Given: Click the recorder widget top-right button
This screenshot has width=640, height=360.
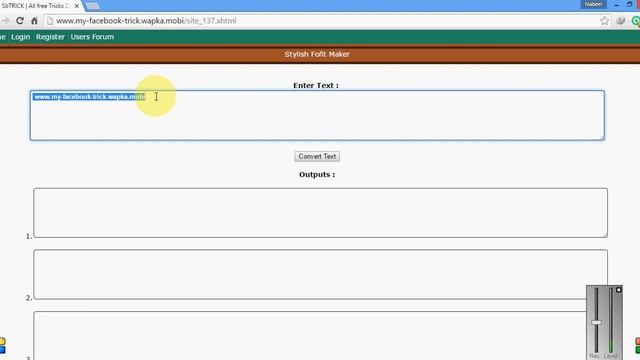Looking at the screenshot, I should (618, 290).
